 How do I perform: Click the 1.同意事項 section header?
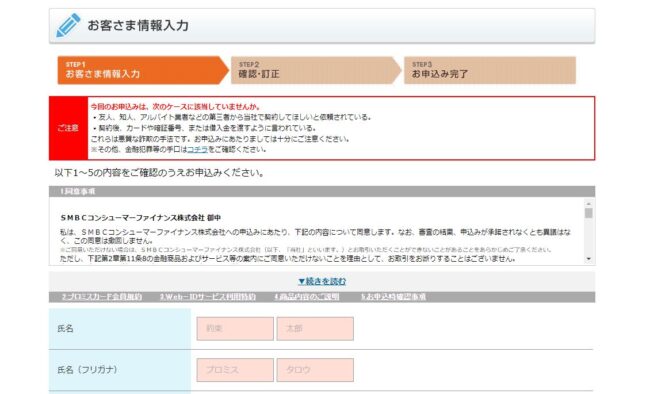[322, 192]
